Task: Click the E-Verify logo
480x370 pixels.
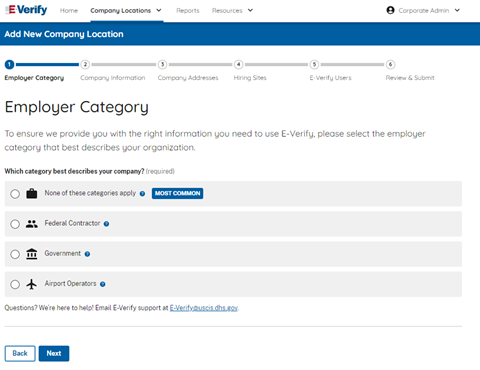Action: coord(26,10)
